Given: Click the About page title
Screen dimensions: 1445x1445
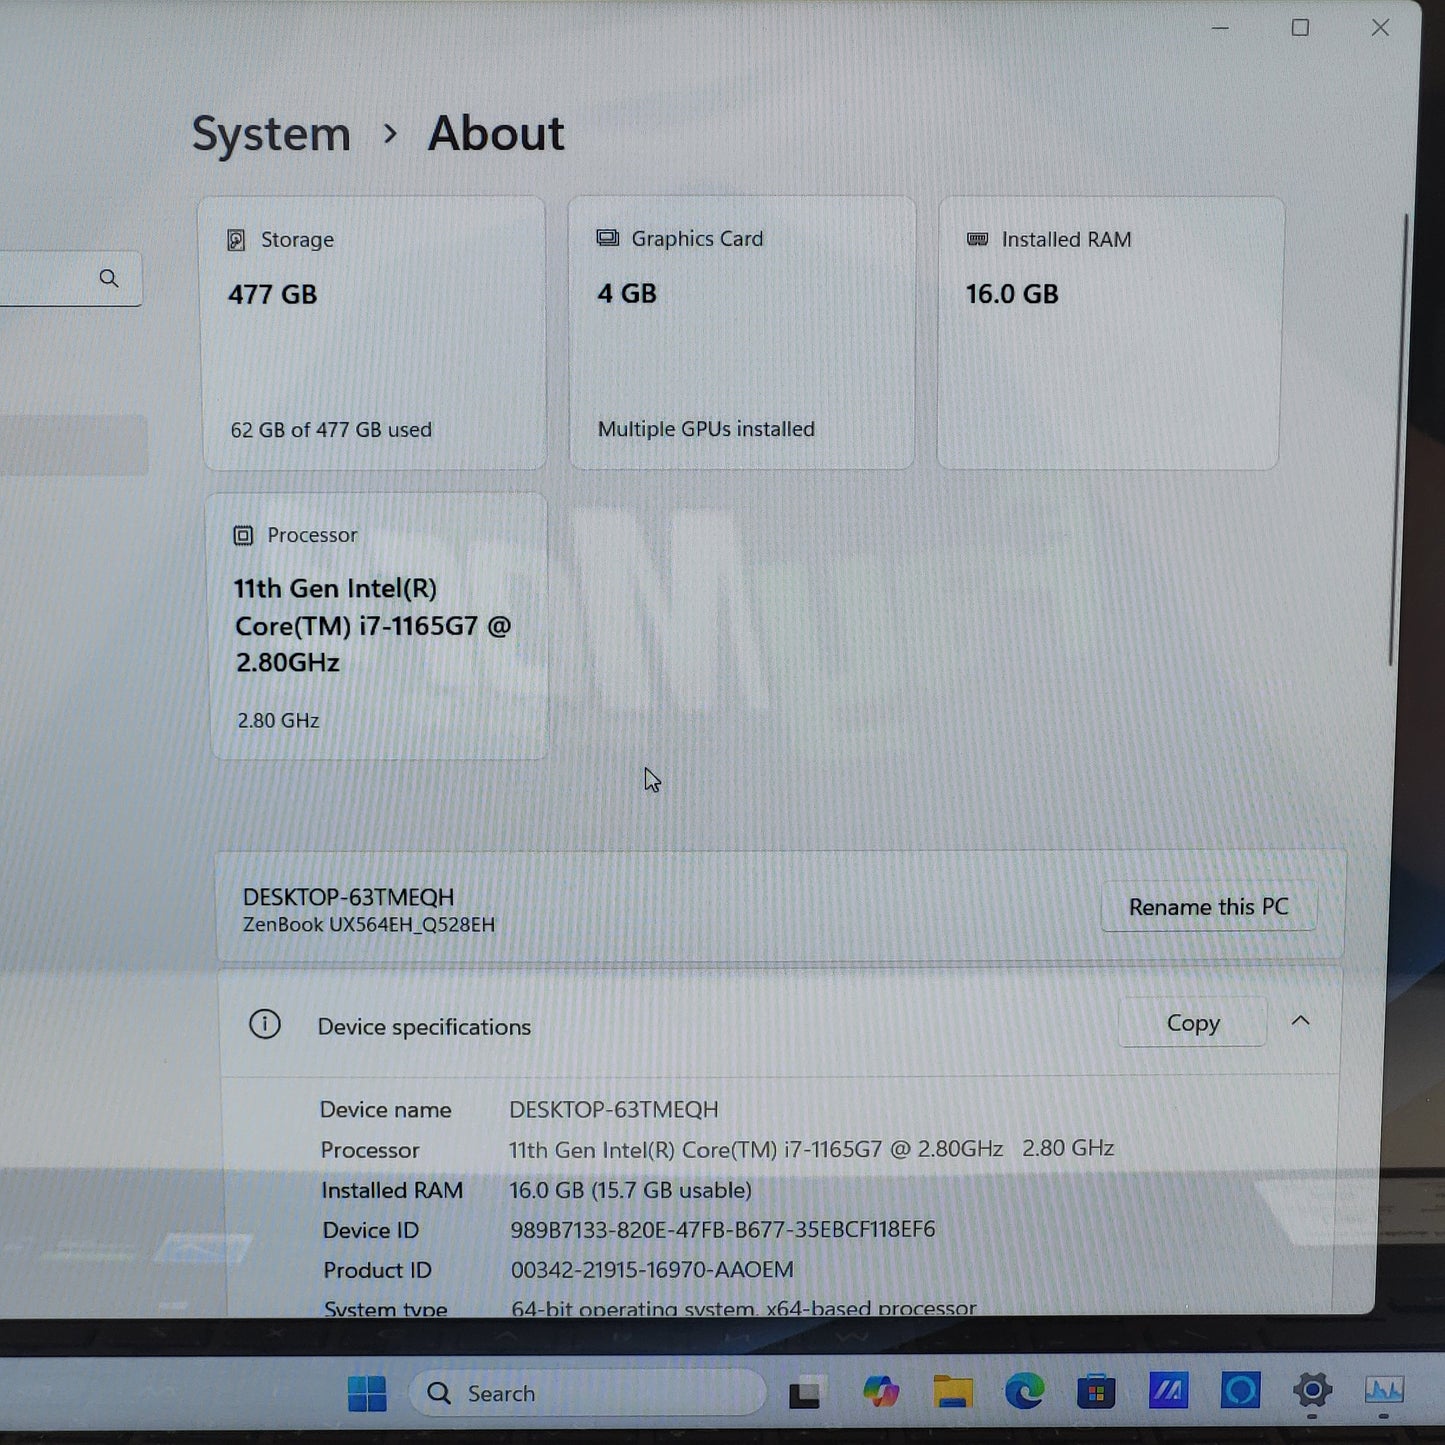Looking at the screenshot, I should 496,133.
